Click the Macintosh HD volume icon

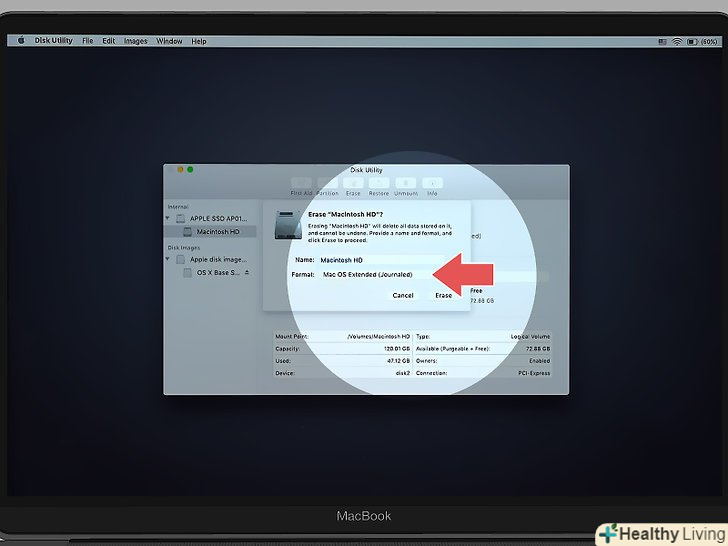pos(188,231)
